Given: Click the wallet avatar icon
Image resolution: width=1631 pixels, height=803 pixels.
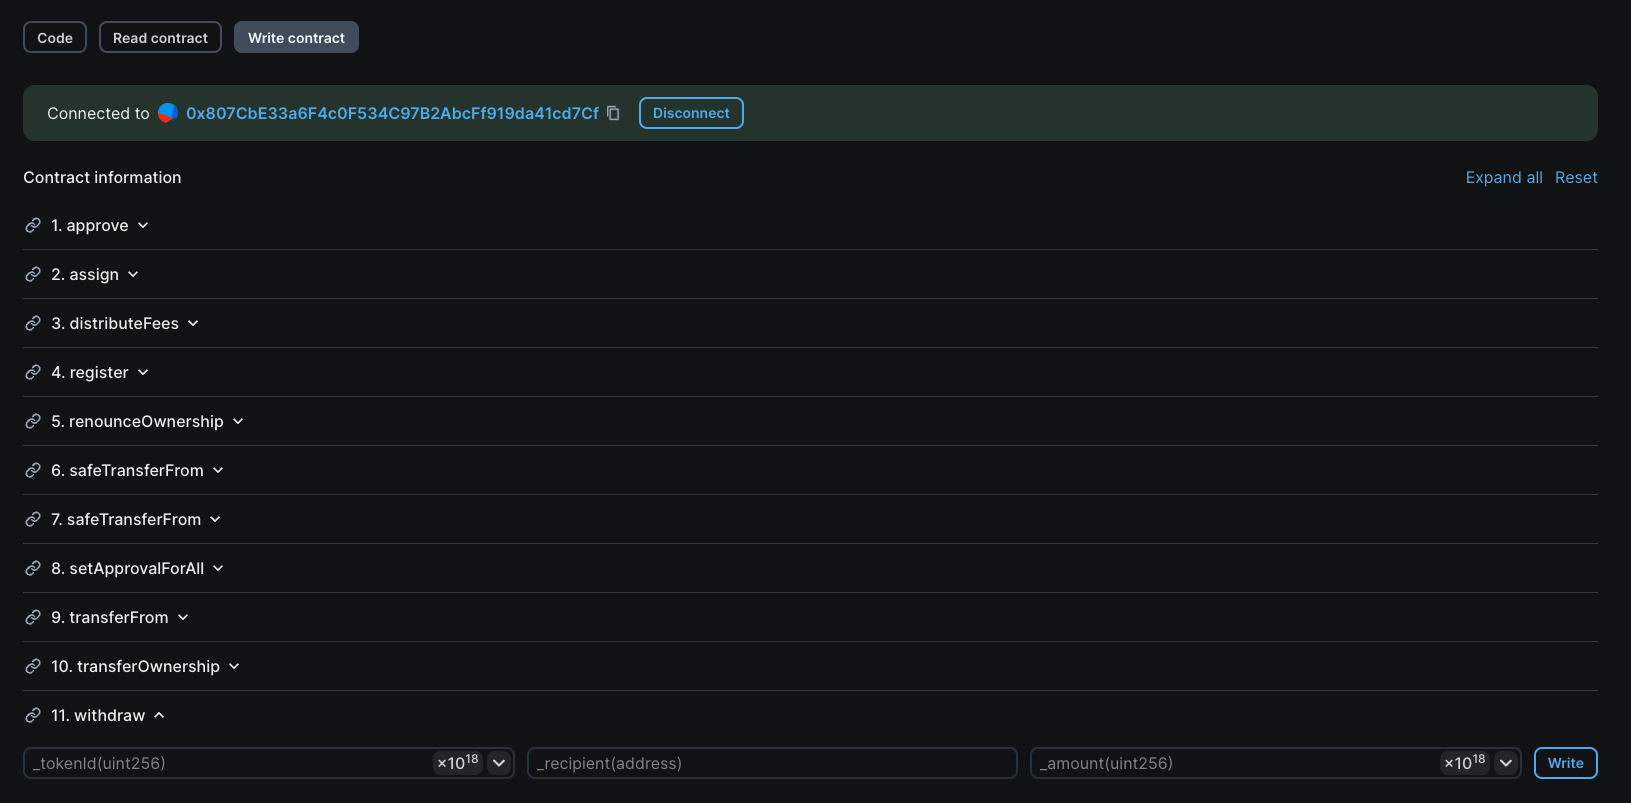Looking at the screenshot, I should click(168, 113).
